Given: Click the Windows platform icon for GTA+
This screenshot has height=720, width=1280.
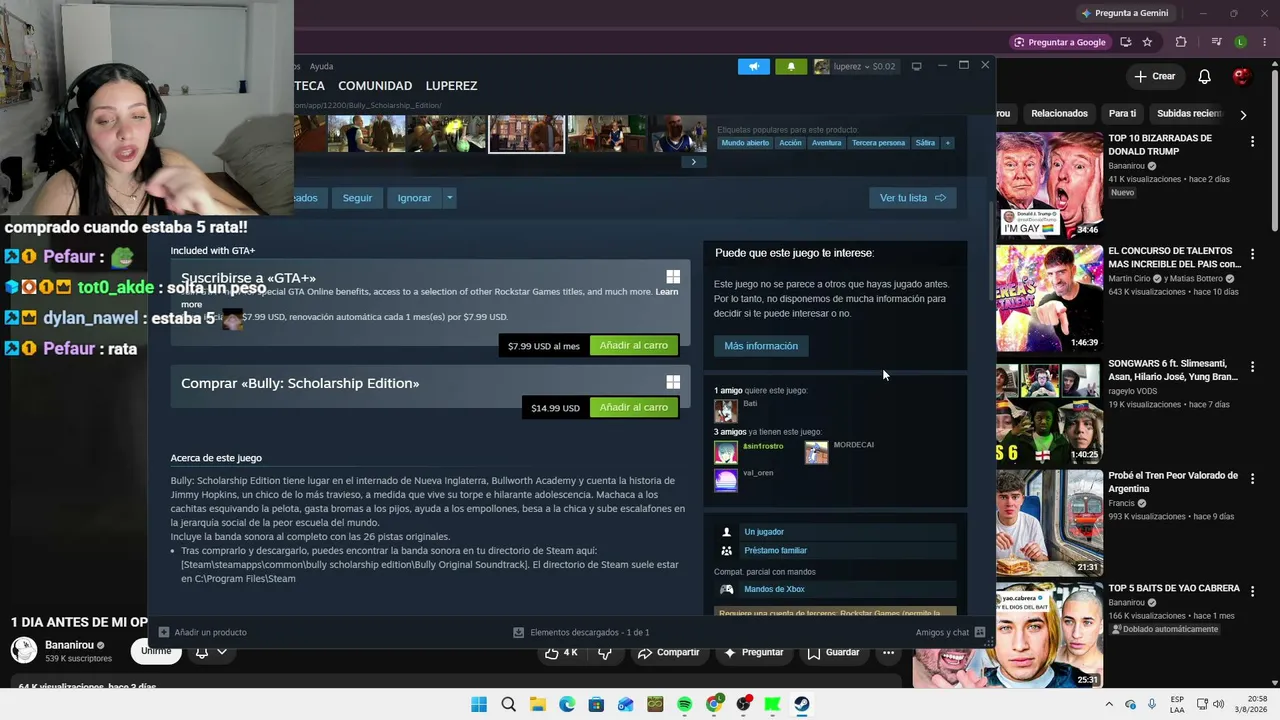Looking at the screenshot, I should pyautogui.click(x=673, y=277).
